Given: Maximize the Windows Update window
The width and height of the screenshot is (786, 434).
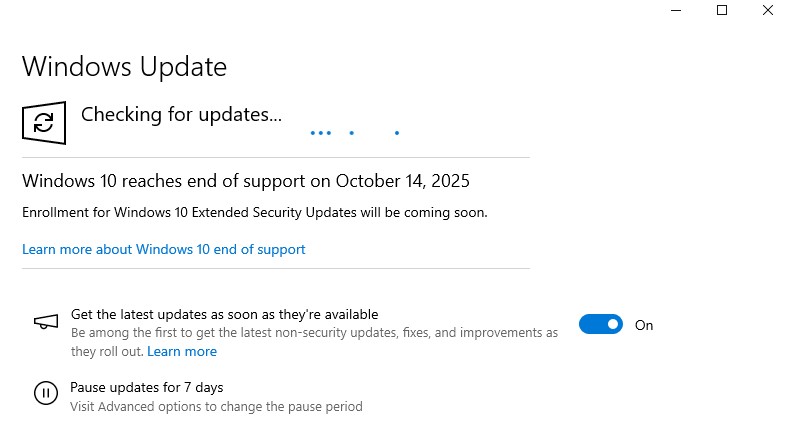Looking at the screenshot, I should click(722, 10).
